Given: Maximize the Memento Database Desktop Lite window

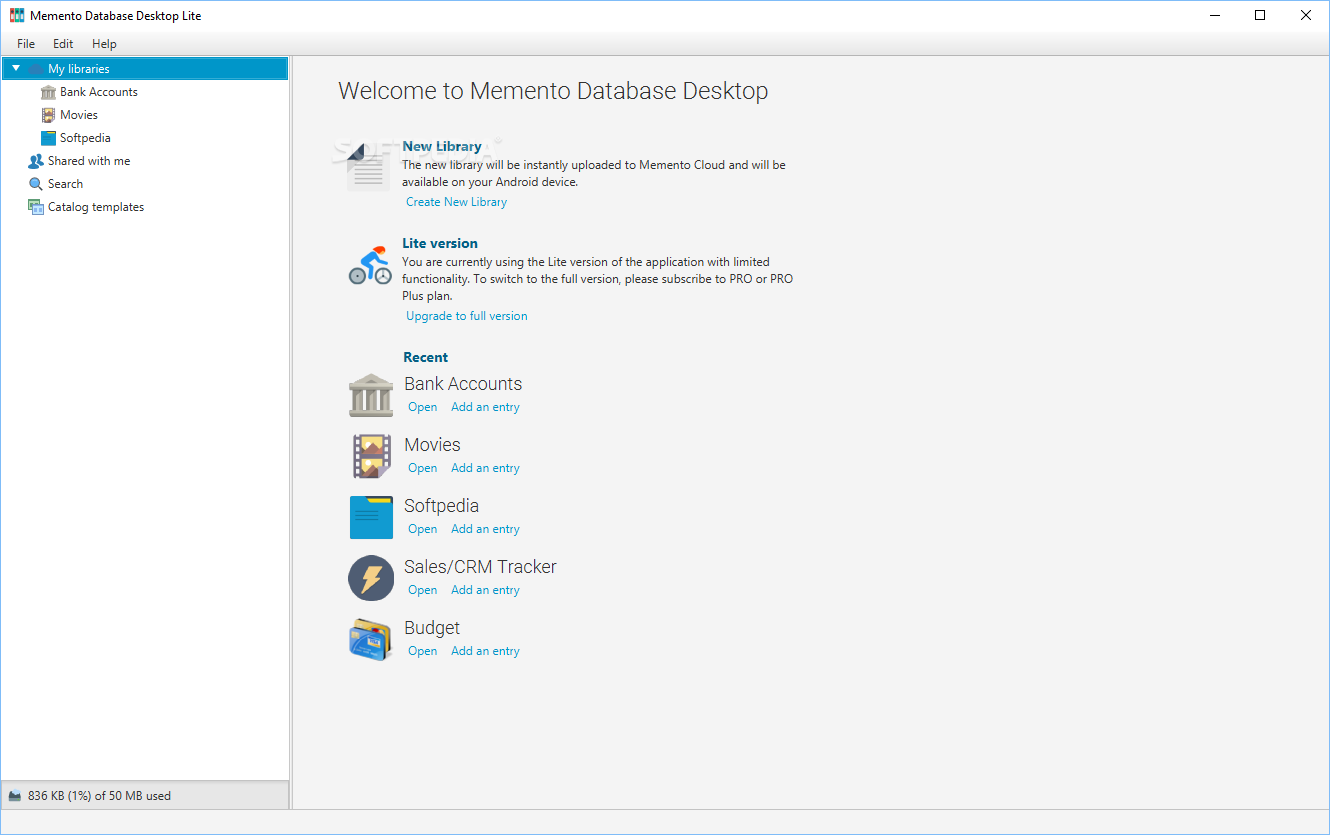Looking at the screenshot, I should pos(1260,15).
